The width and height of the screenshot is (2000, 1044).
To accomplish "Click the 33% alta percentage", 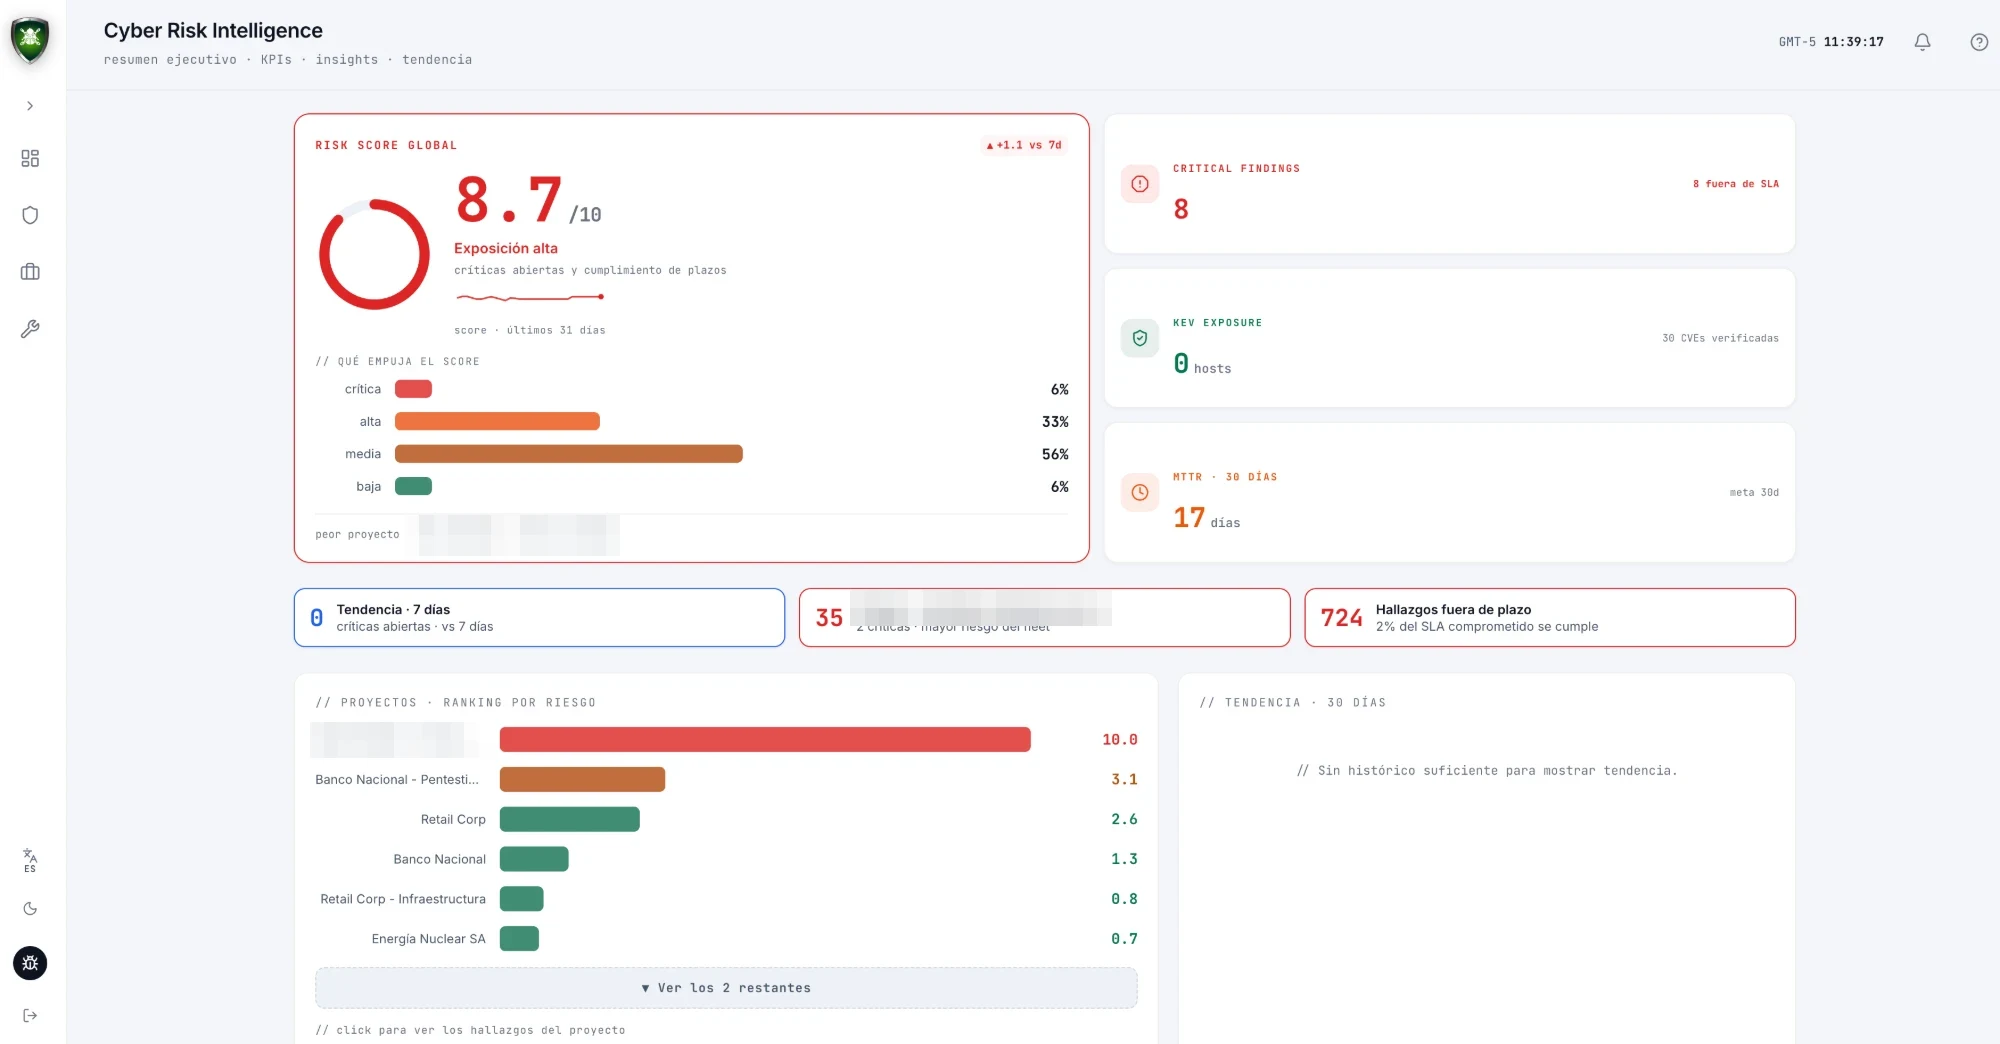I will (x=1055, y=422).
